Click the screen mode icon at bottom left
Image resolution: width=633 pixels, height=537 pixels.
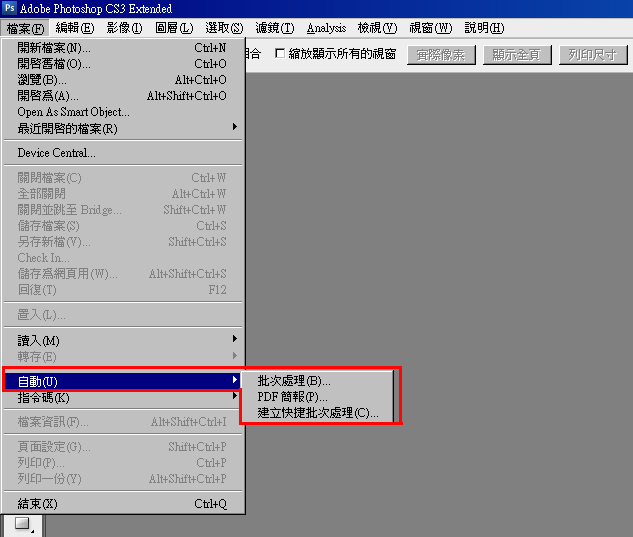click(22, 524)
